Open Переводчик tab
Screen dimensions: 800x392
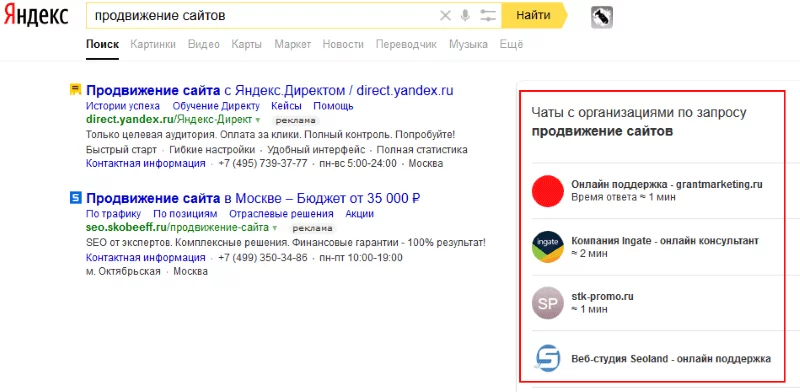point(407,44)
